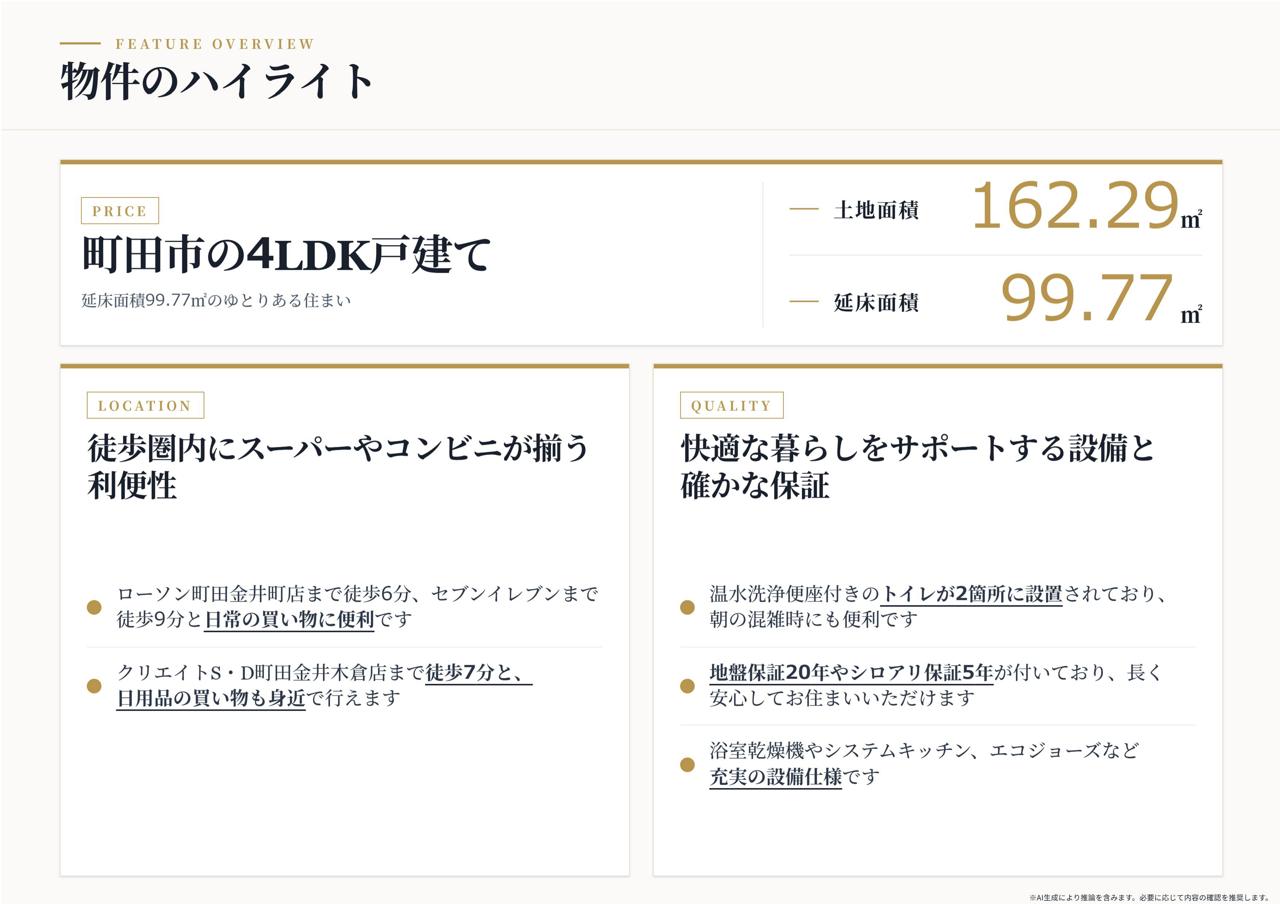Click the LOCATION label badge

145,405
